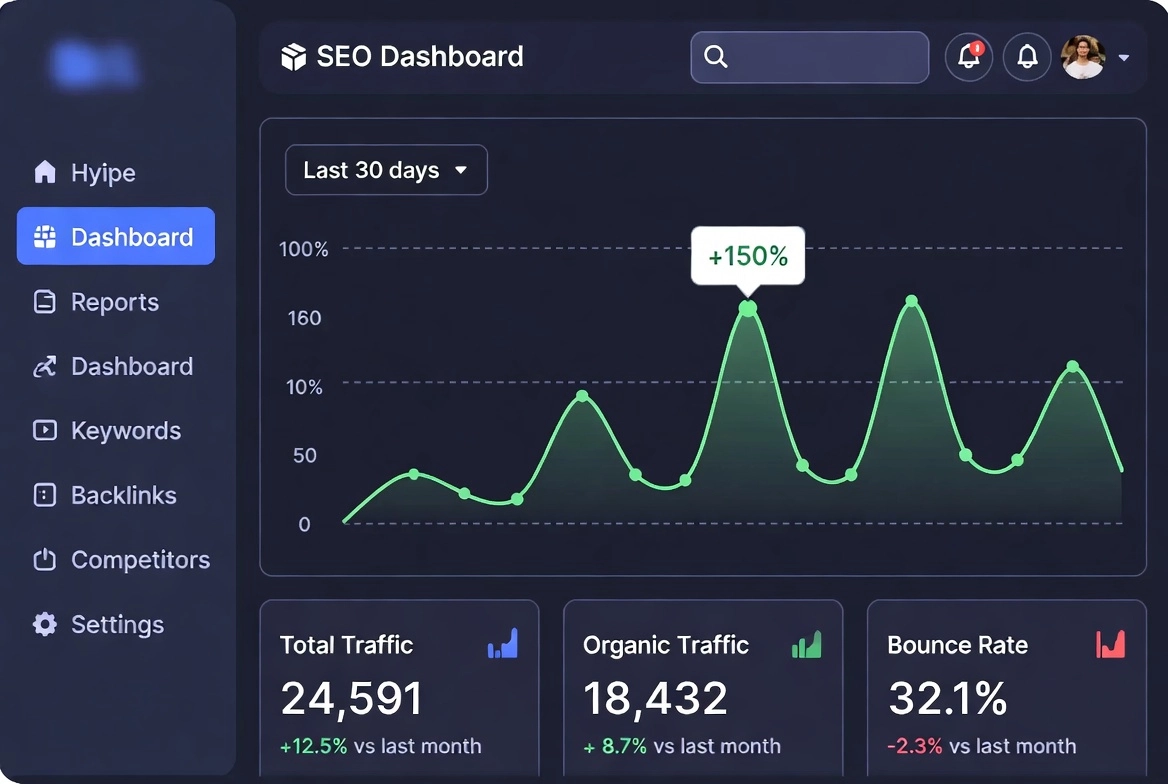Click the Competitors power icon in sidebar
The width and height of the screenshot is (1168, 784).
pyautogui.click(x=45, y=560)
